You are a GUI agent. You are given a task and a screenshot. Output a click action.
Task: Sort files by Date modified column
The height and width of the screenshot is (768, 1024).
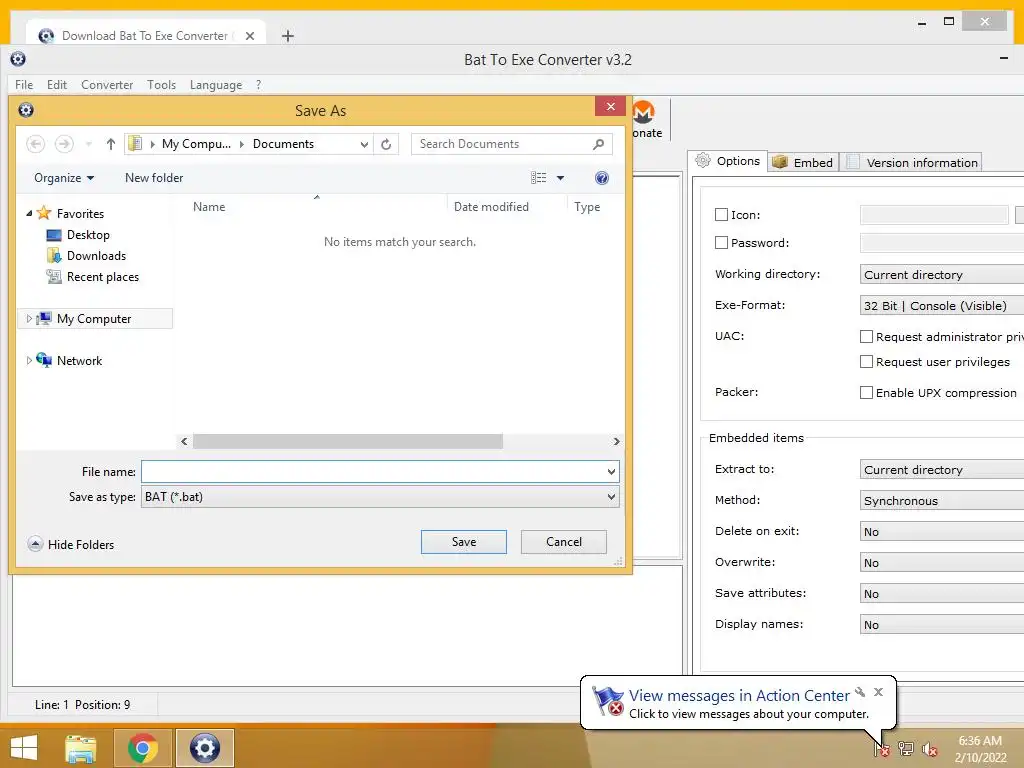491,206
